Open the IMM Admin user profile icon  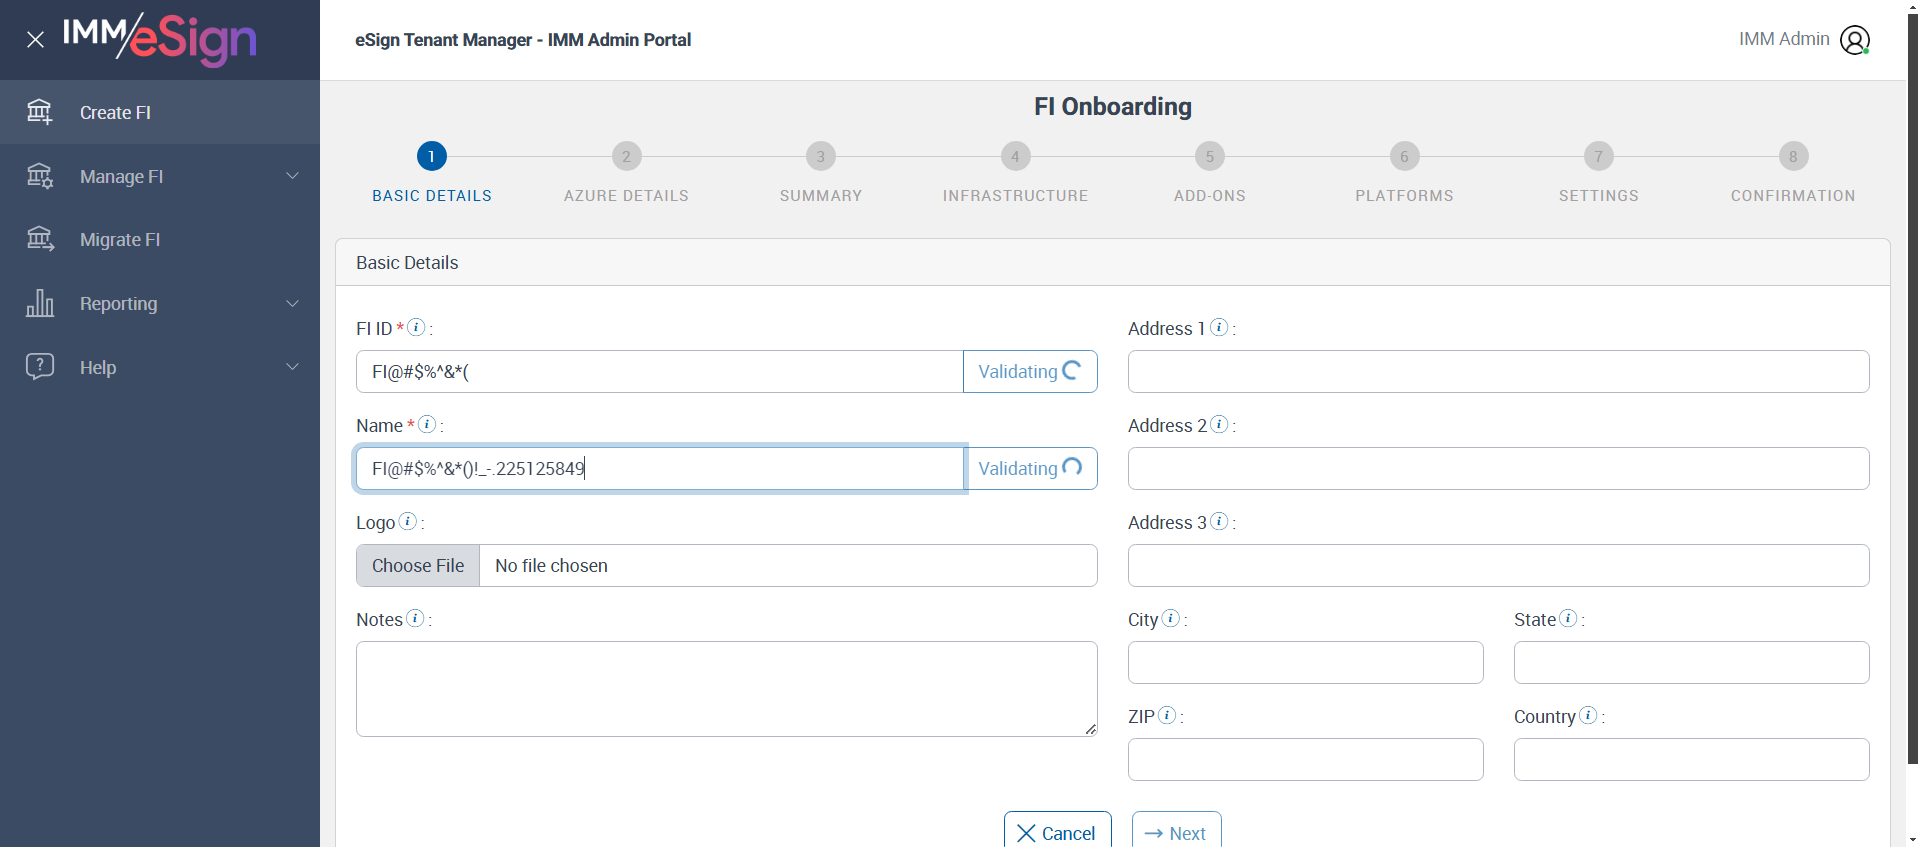click(x=1855, y=40)
